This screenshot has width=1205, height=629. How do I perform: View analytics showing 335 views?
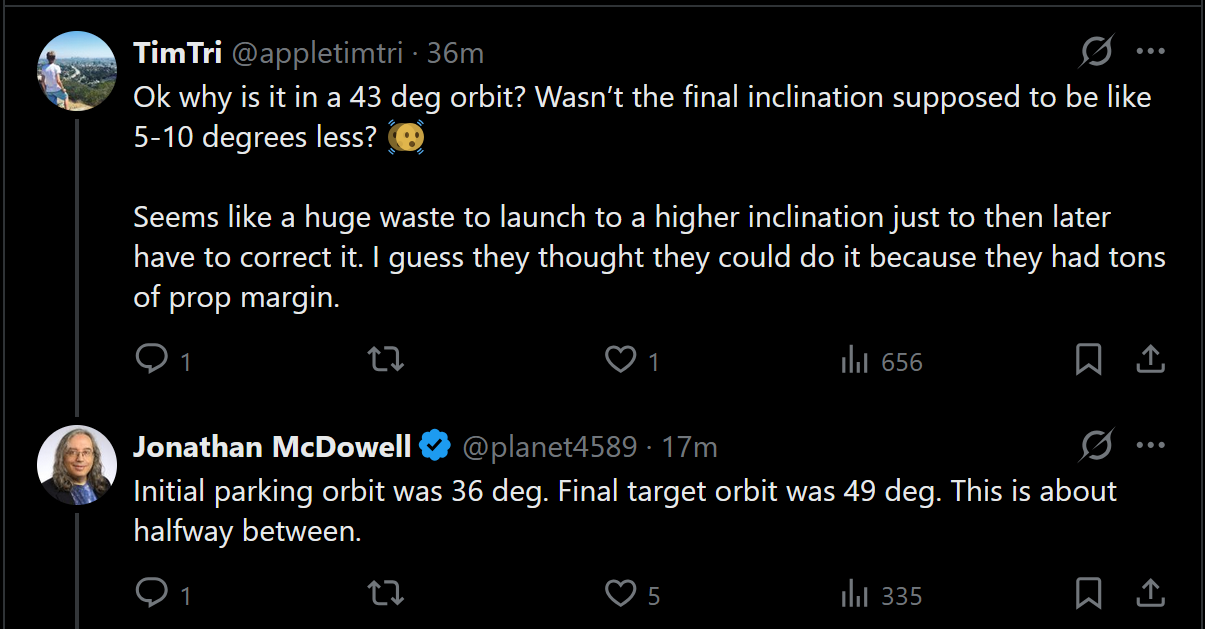pyautogui.click(x=882, y=595)
